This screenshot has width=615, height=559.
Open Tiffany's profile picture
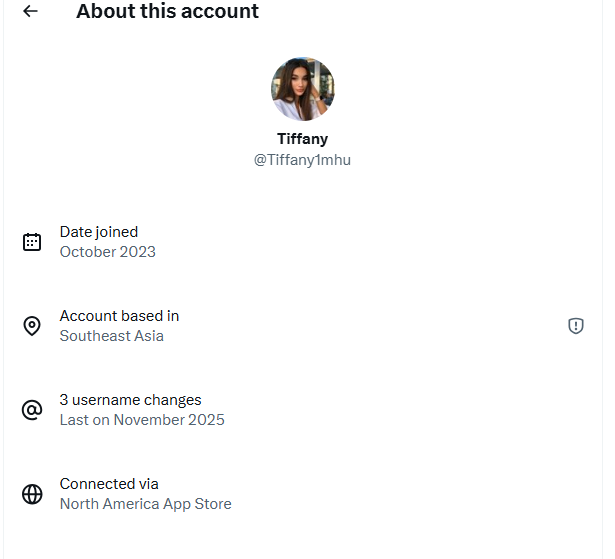coord(302,89)
